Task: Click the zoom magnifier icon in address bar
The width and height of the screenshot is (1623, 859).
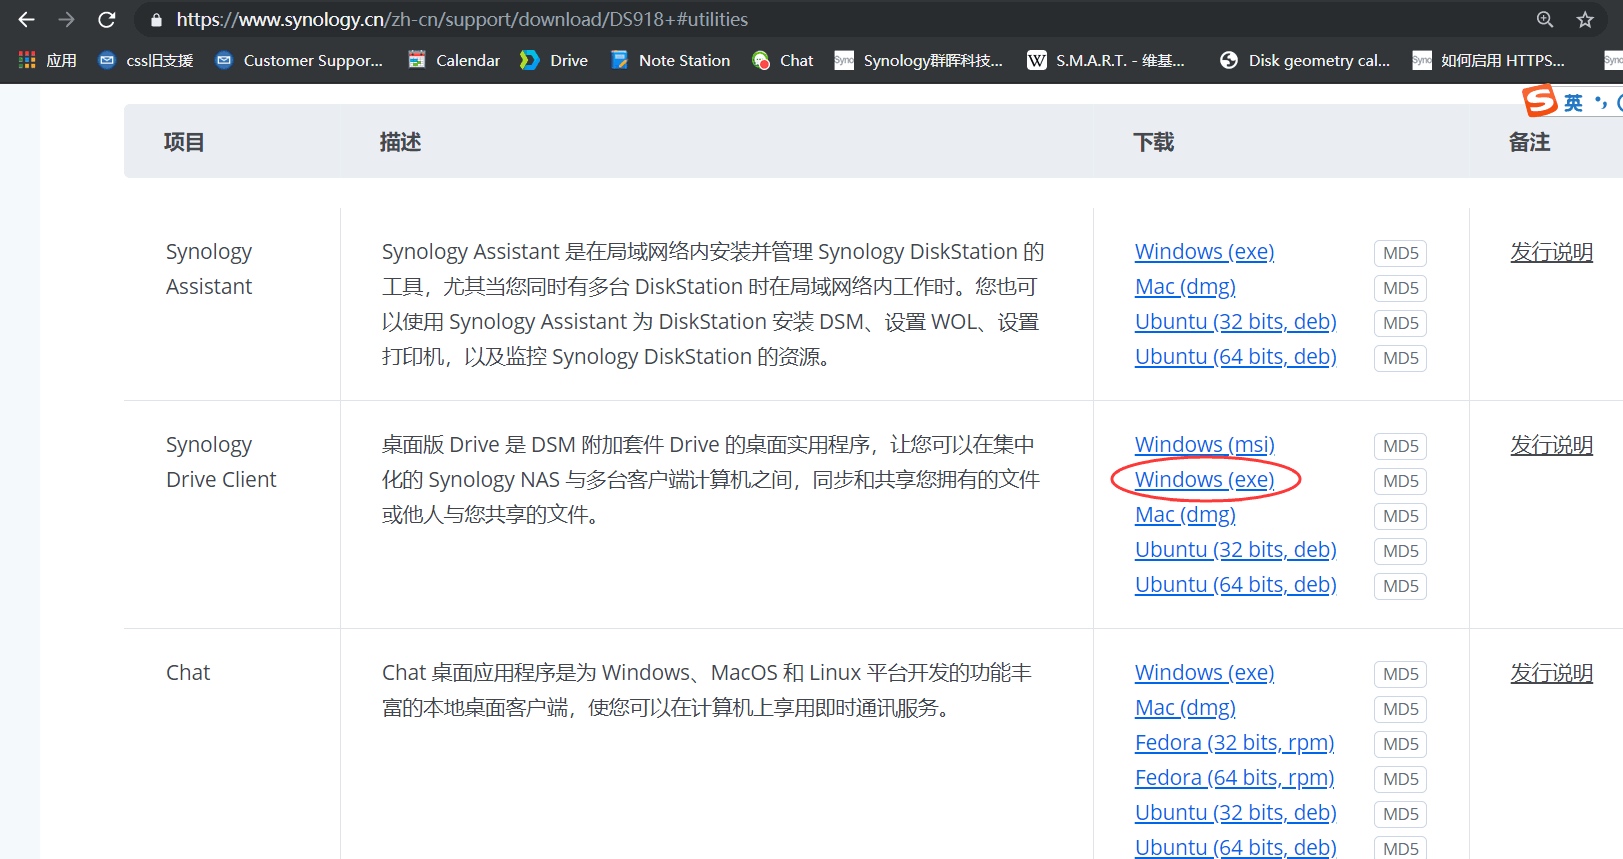Action: tap(1545, 20)
